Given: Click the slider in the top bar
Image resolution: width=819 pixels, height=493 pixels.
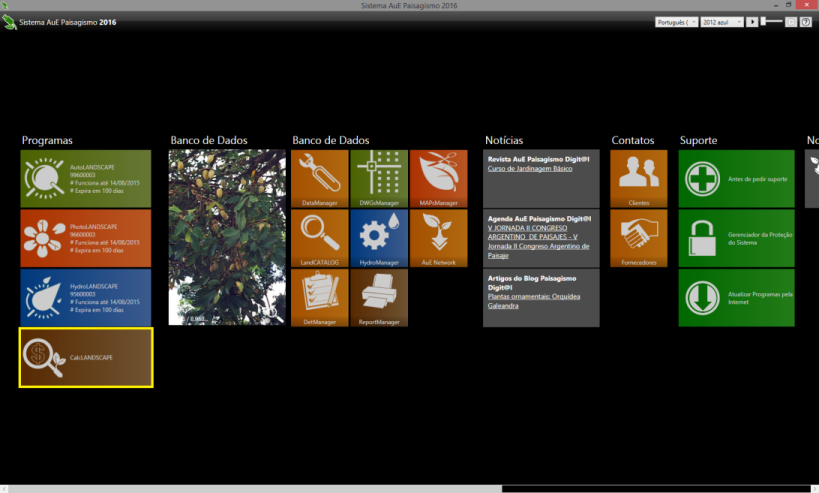Looking at the screenshot, I should click(x=771, y=21).
